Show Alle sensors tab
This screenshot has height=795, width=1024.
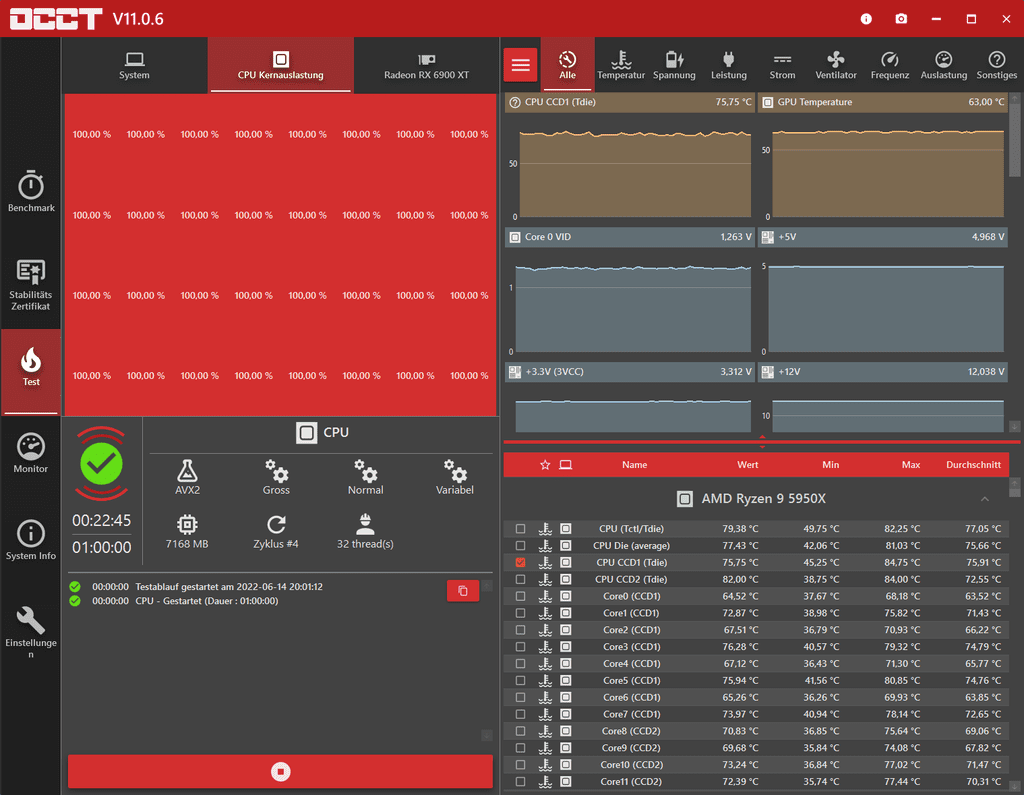pyautogui.click(x=568, y=65)
